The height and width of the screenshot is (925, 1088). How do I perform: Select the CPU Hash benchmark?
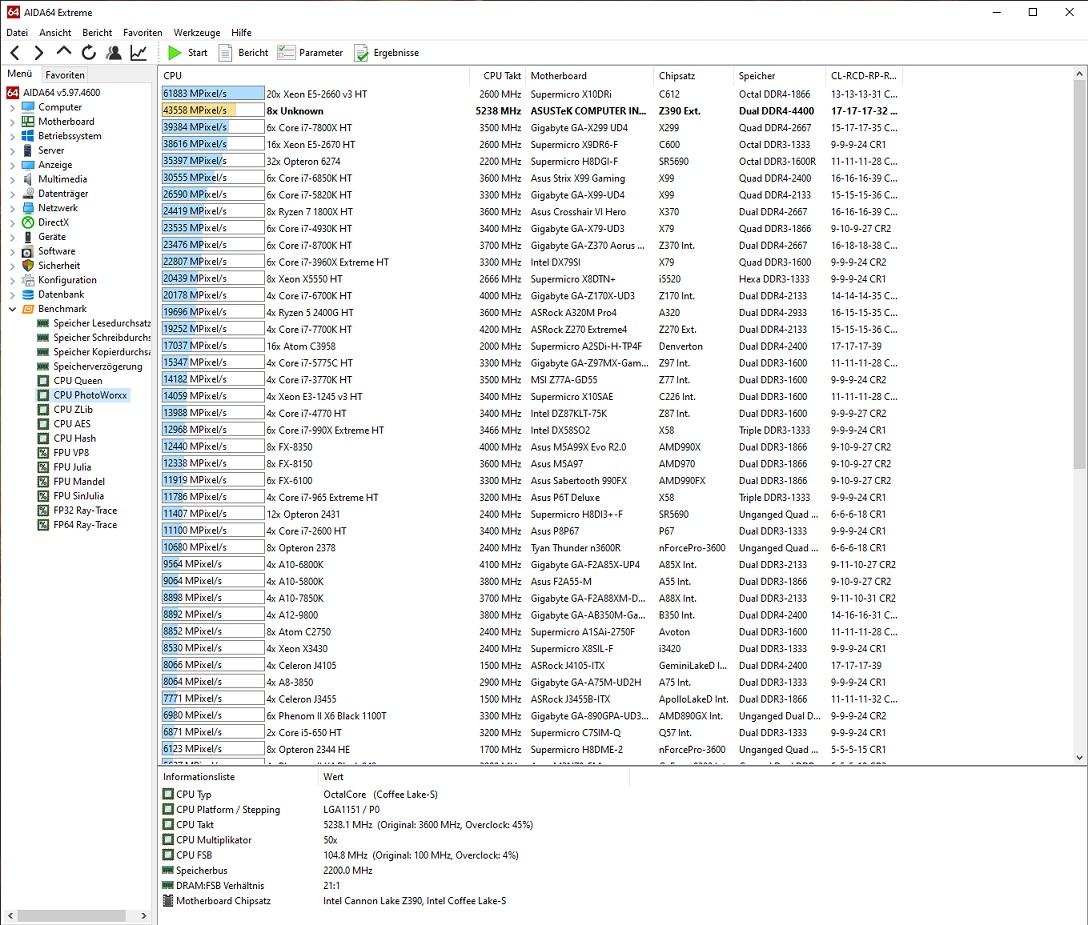point(74,438)
